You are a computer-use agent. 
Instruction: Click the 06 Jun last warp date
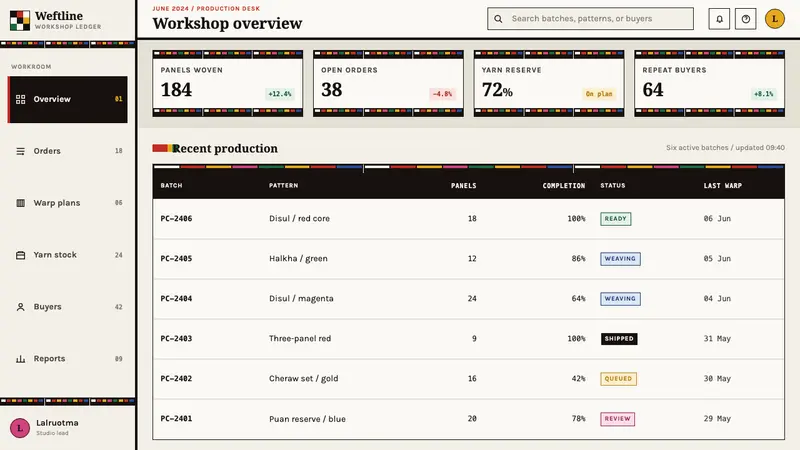pos(717,218)
